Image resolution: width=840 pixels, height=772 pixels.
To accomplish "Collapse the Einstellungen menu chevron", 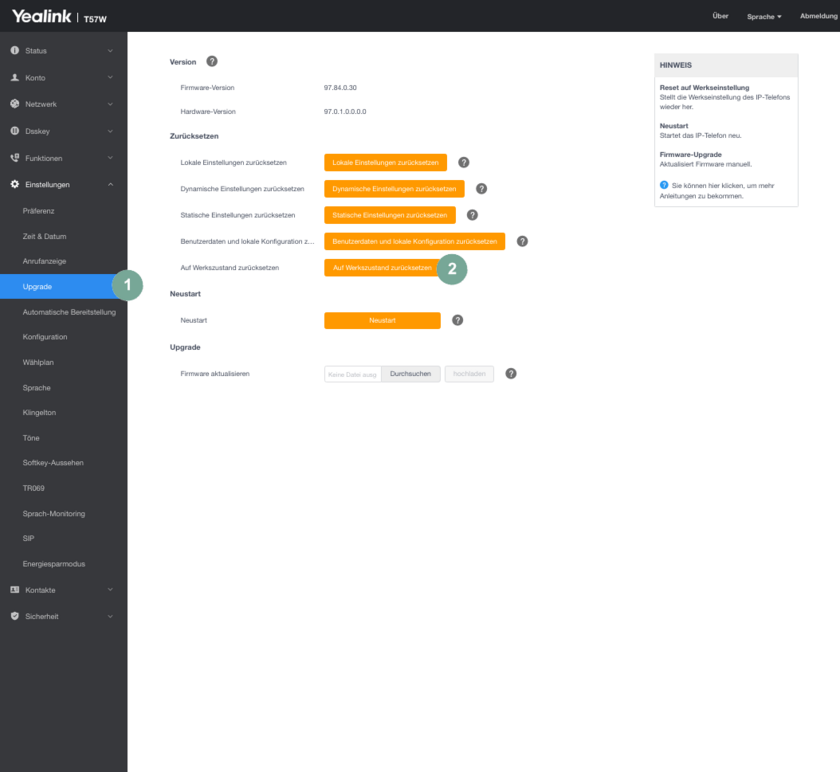I will [x=110, y=184].
